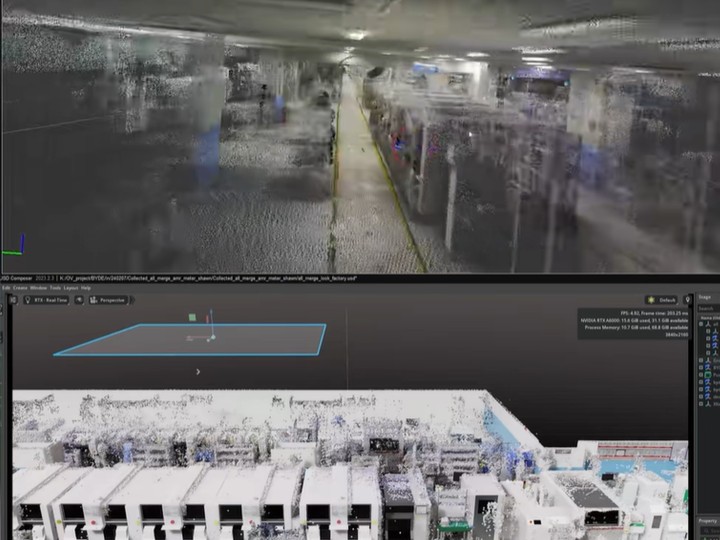Click the green square gizmo handle
This screenshot has width=720, height=540.
pyautogui.click(x=192, y=317)
